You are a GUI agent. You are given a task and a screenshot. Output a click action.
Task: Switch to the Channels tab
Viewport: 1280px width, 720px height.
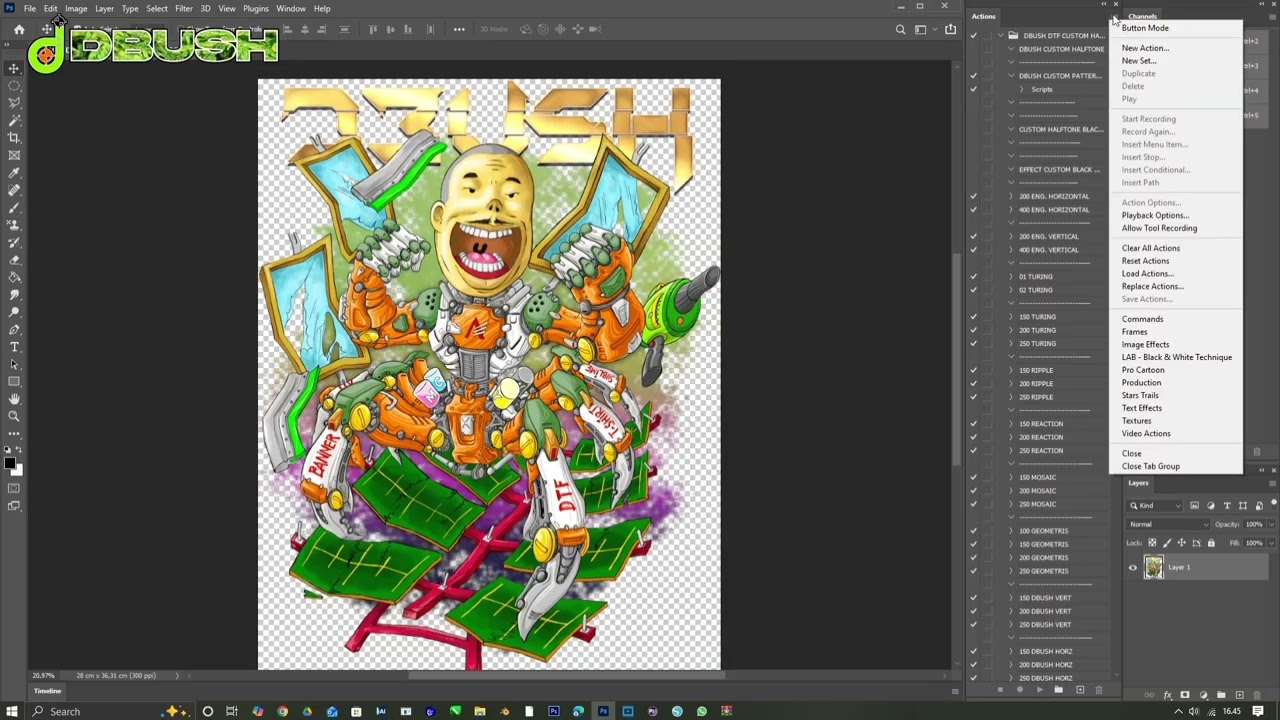tap(1142, 16)
